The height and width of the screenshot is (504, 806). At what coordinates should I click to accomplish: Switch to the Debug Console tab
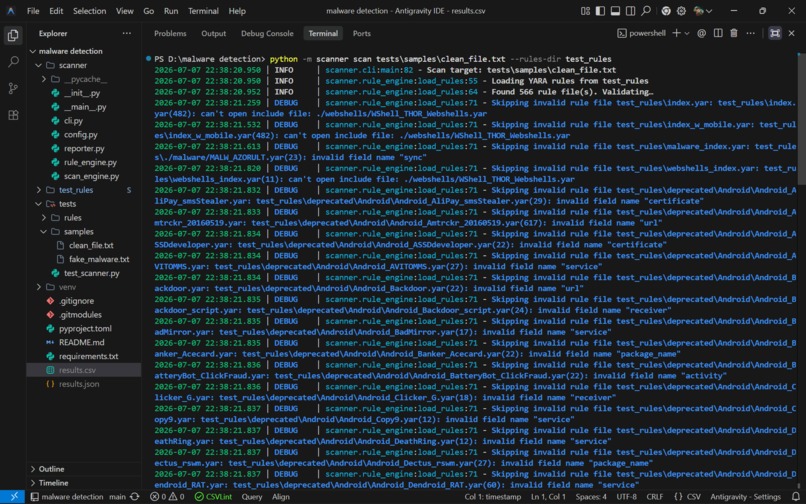tap(267, 33)
